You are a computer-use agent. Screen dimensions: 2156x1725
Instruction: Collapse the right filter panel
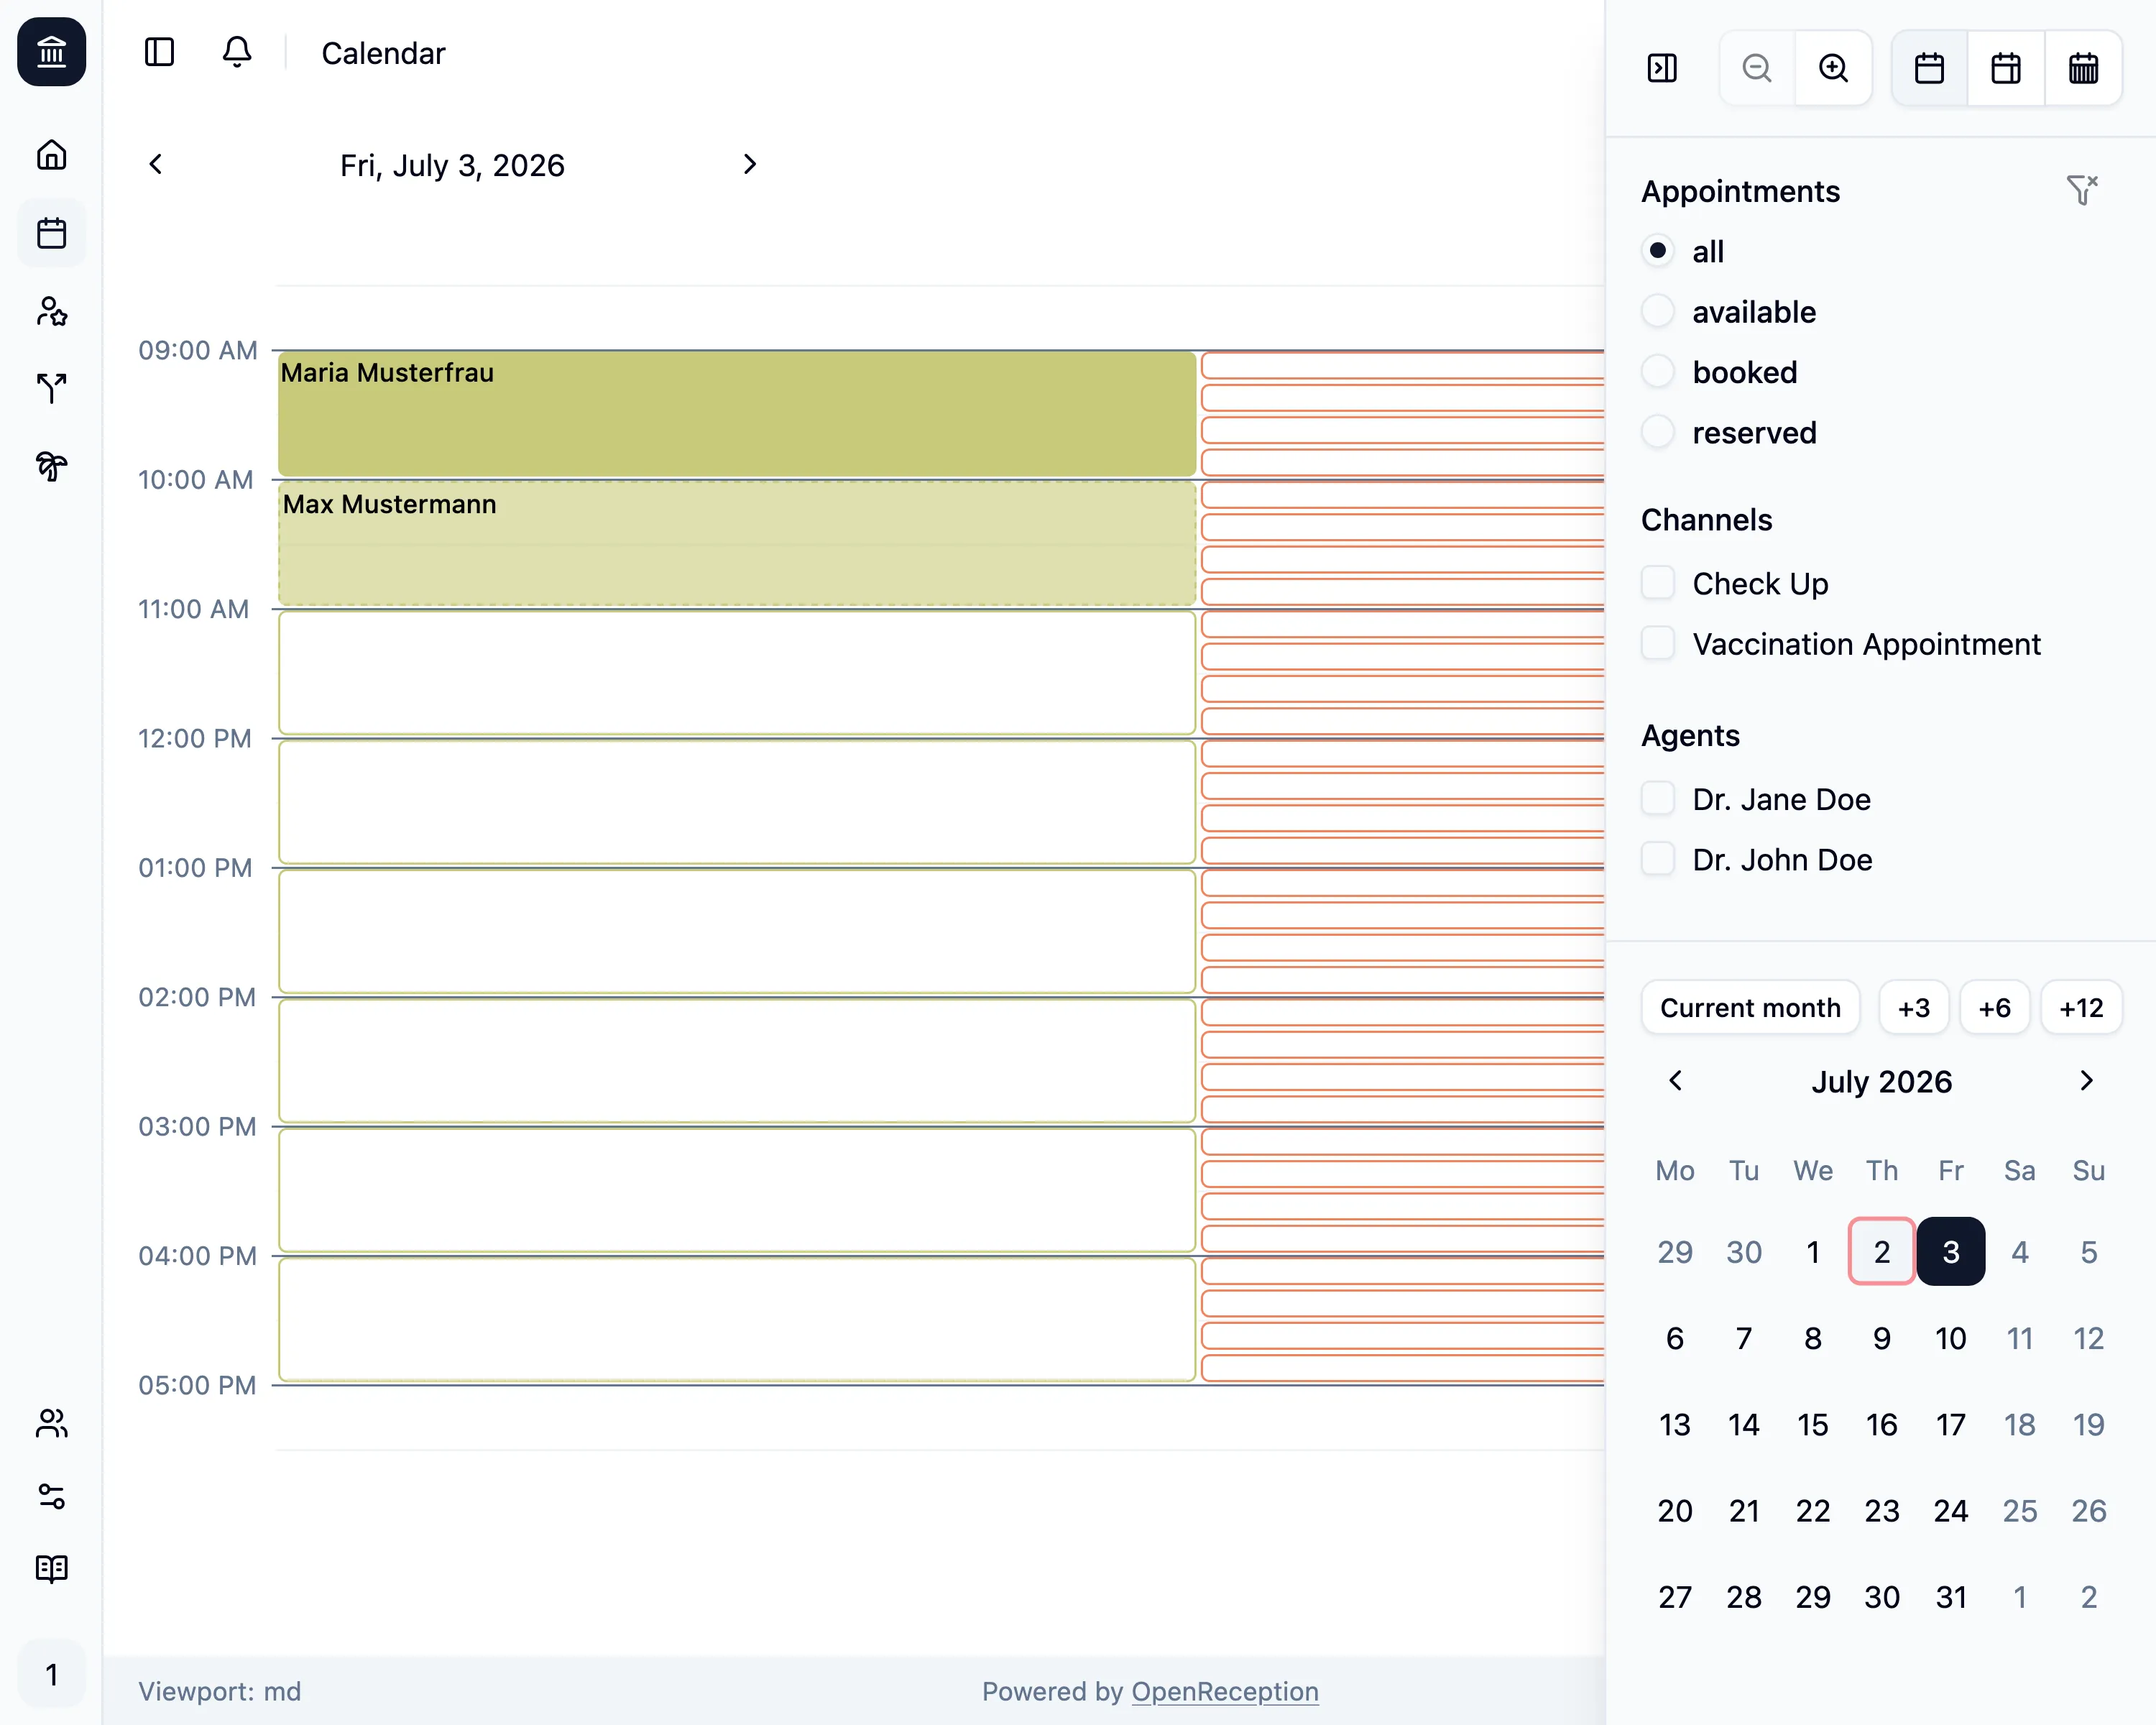tap(1662, 68)
